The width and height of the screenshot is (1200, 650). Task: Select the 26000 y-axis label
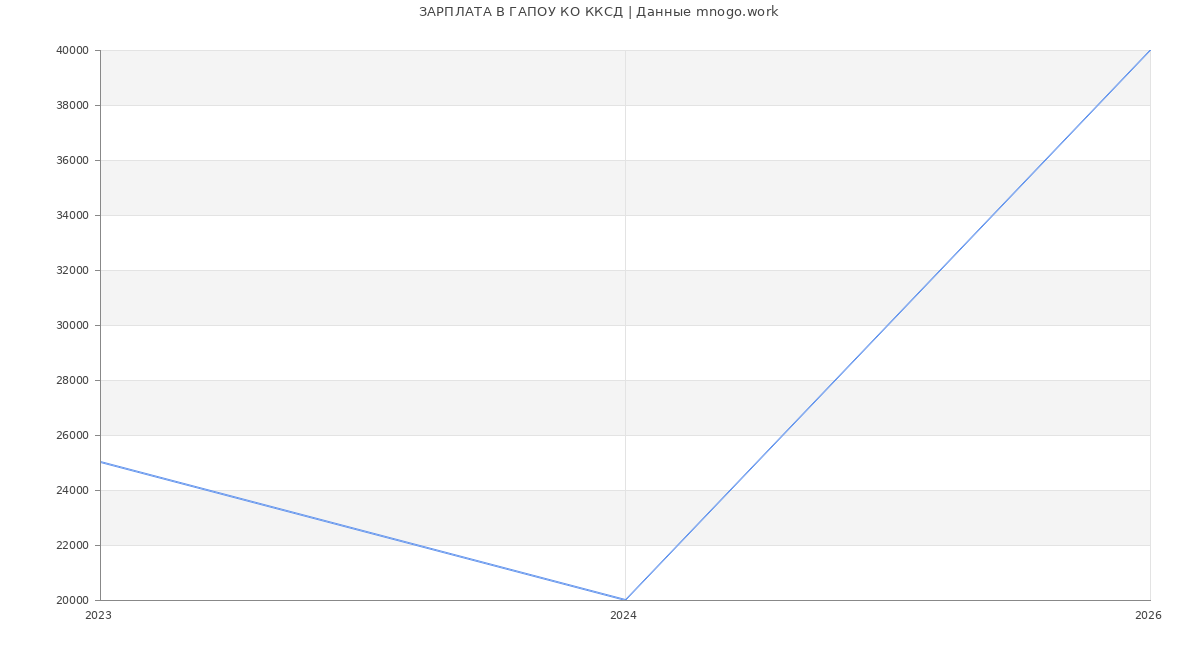coord(71,435)
